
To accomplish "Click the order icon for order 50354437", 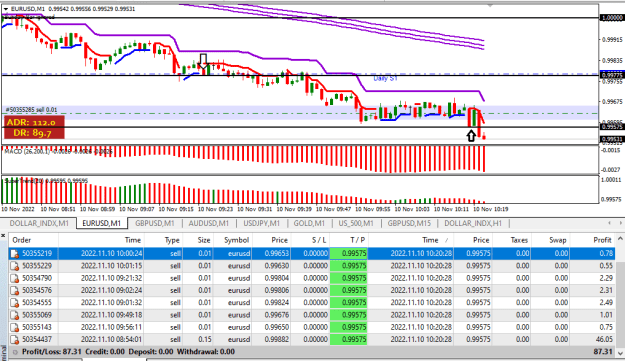I will pyautogui.click(x=14, y=340).
